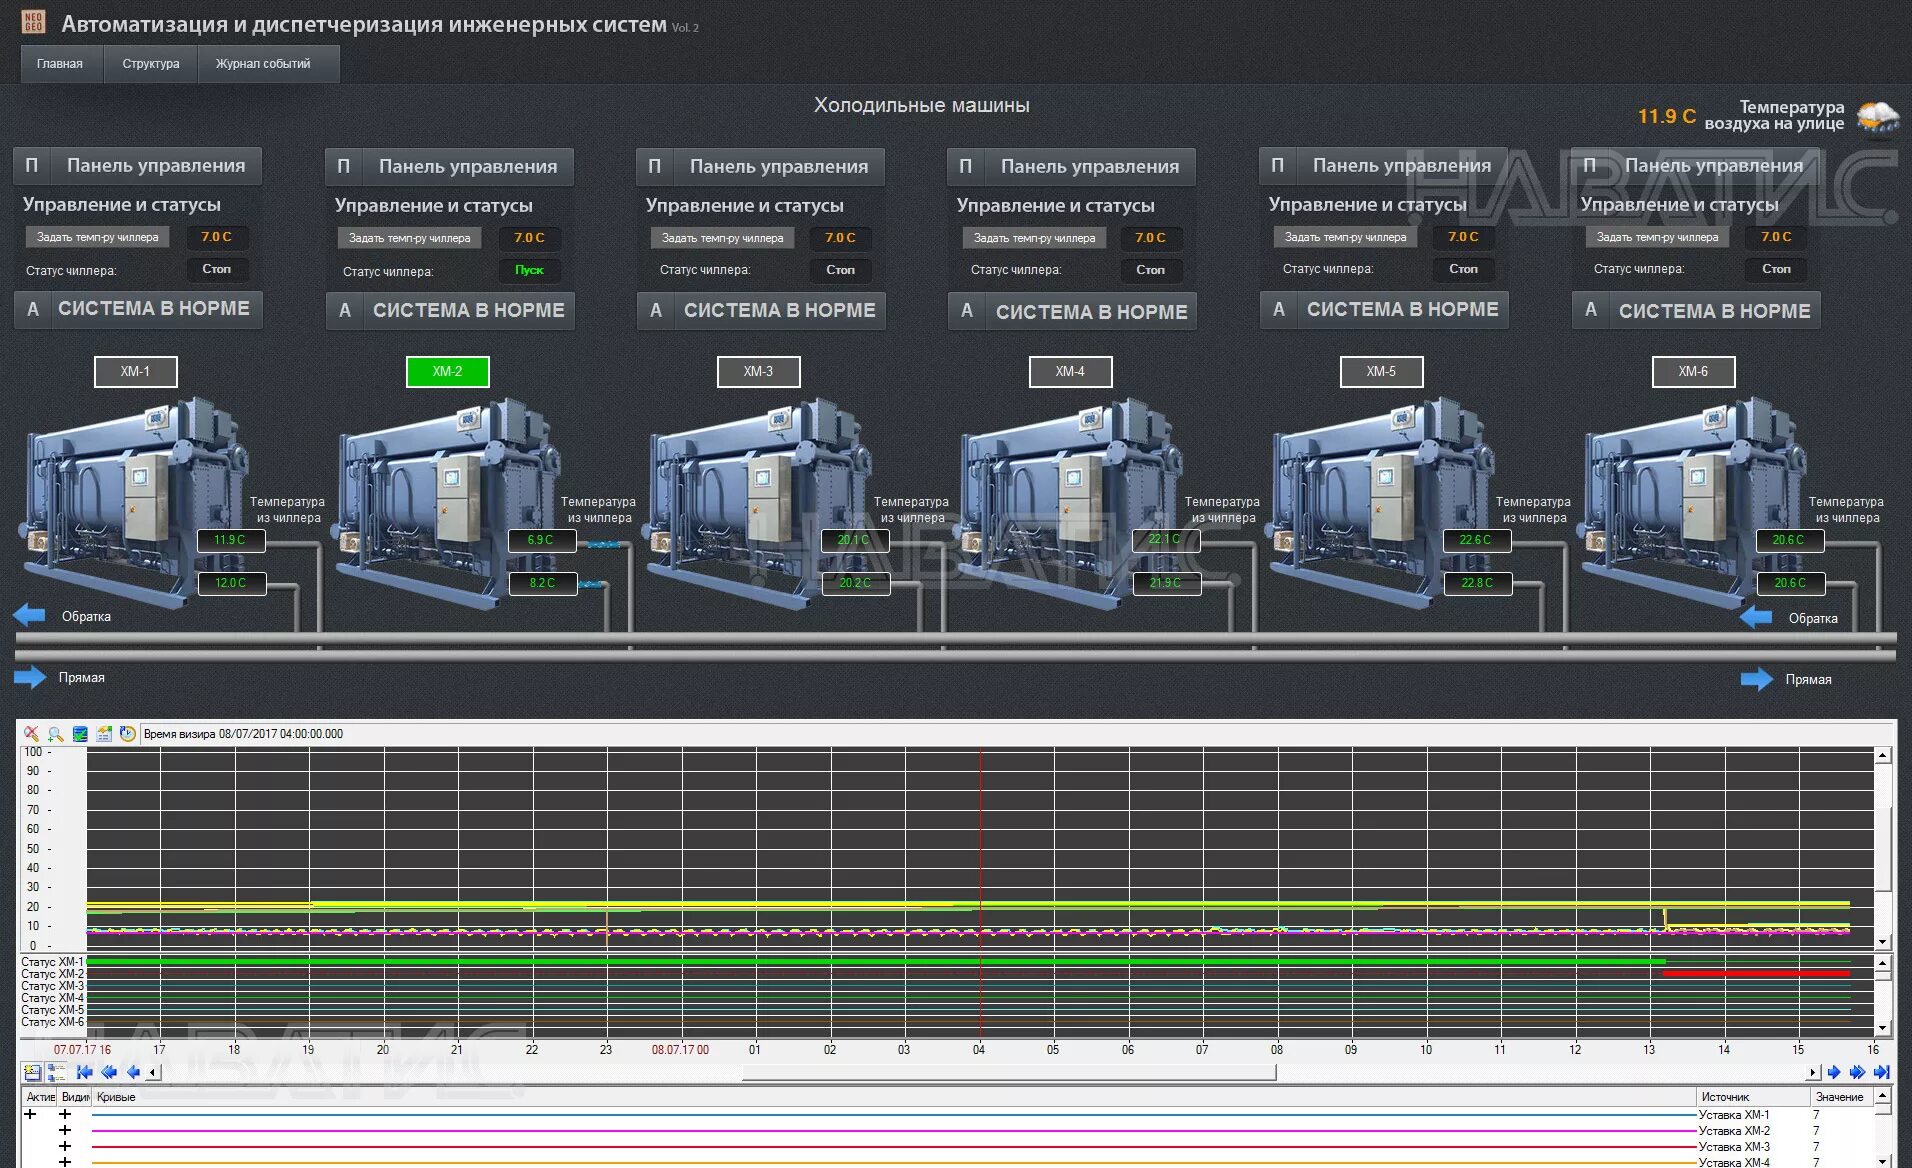
Task: Toggle the А mode button for chiller ХМ-6
Action: 1591,310
